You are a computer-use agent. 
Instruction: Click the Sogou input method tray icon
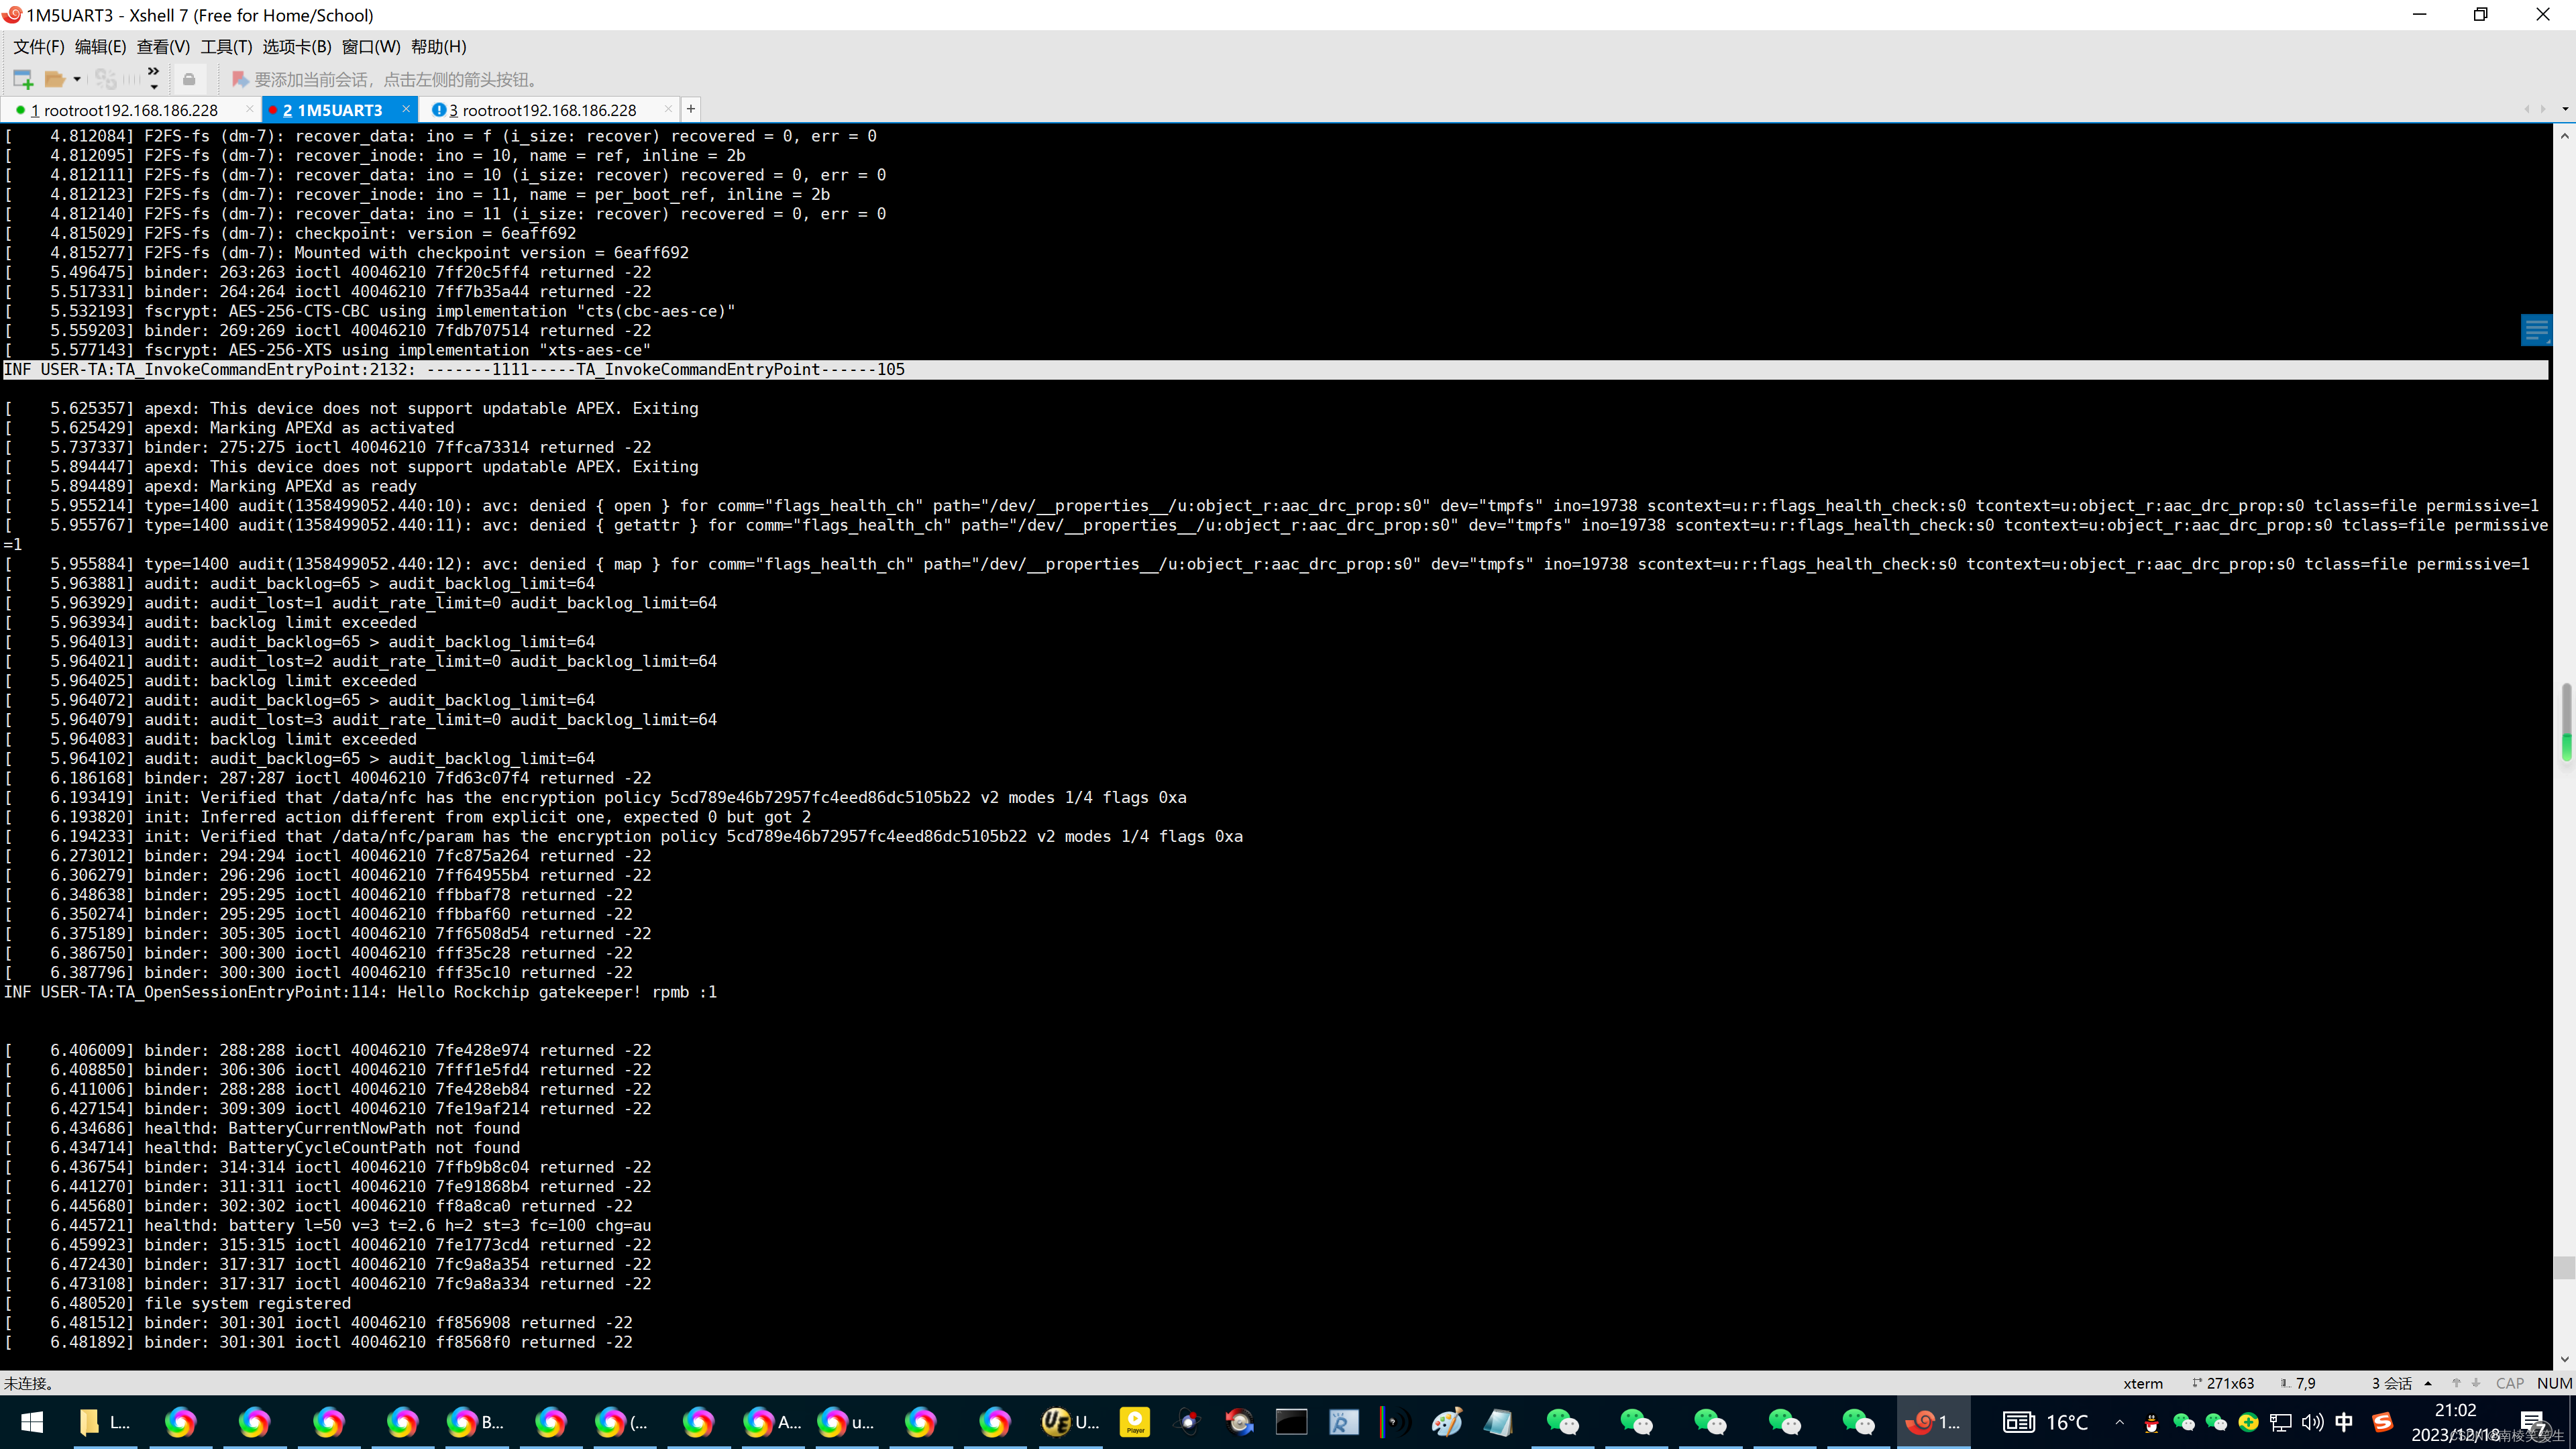click(x=2383, y=1422)
